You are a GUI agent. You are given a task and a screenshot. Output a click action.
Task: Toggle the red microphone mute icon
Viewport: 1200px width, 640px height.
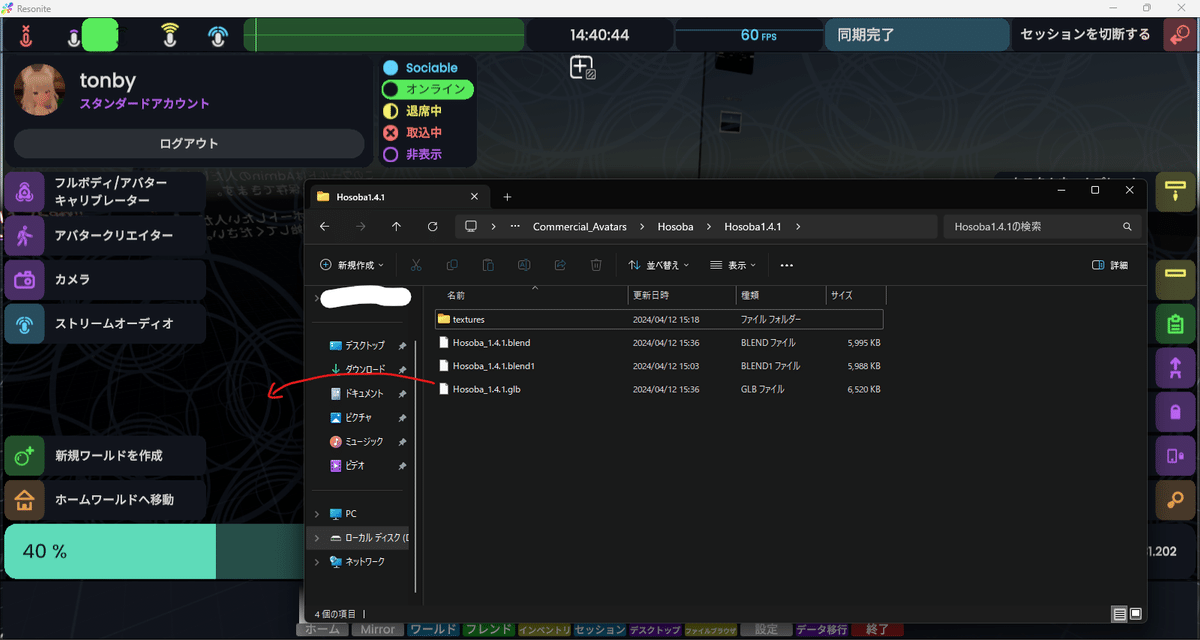pyautogui.click(x=26, y=36)
